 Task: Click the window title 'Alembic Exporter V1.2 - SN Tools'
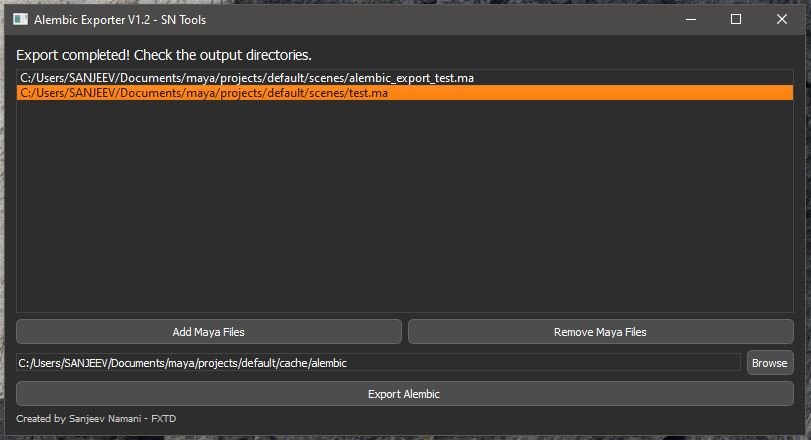120,20
